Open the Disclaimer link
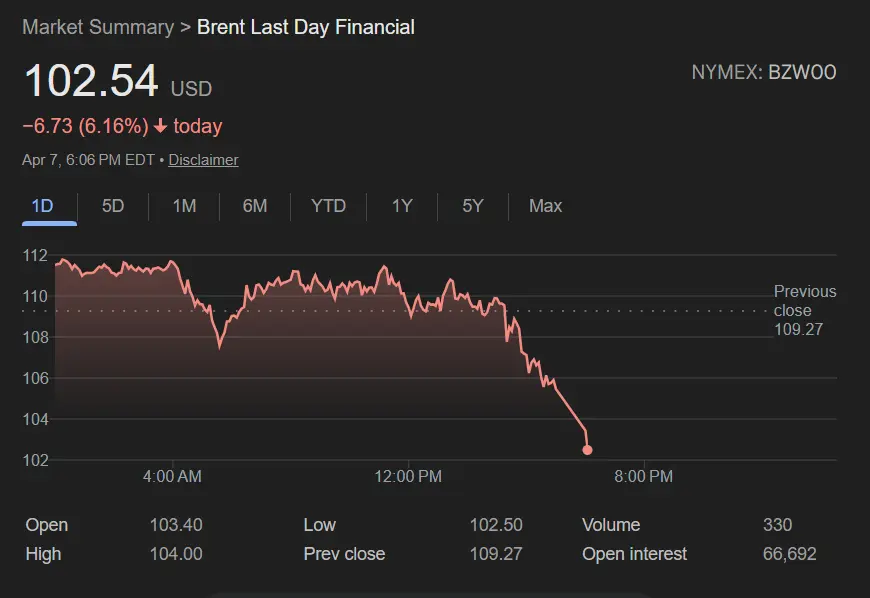870x598 pixels. tap(203, 160)
